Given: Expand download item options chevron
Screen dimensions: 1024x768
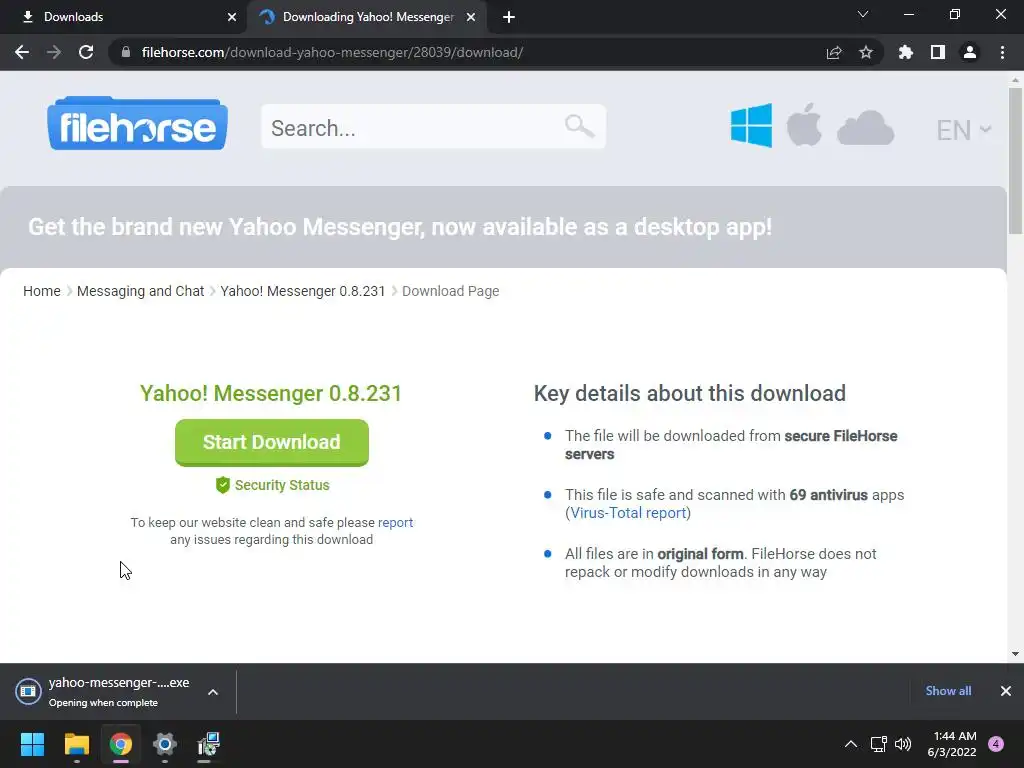Looking at the screenshot, I should [x=213, y=692].
